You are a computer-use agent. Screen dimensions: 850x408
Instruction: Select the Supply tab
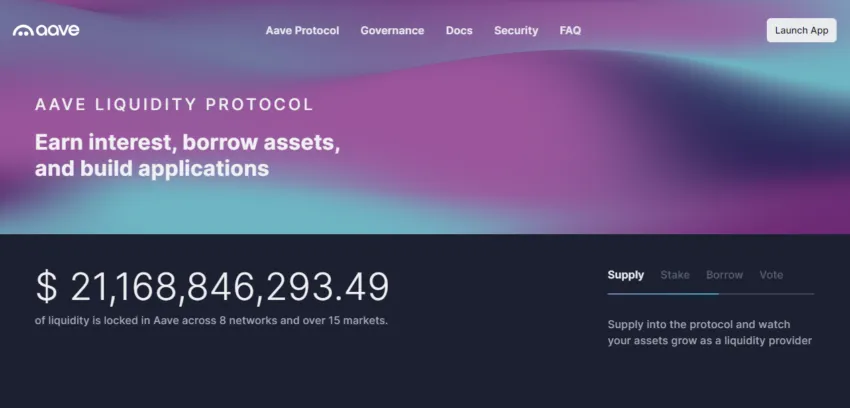626,275
